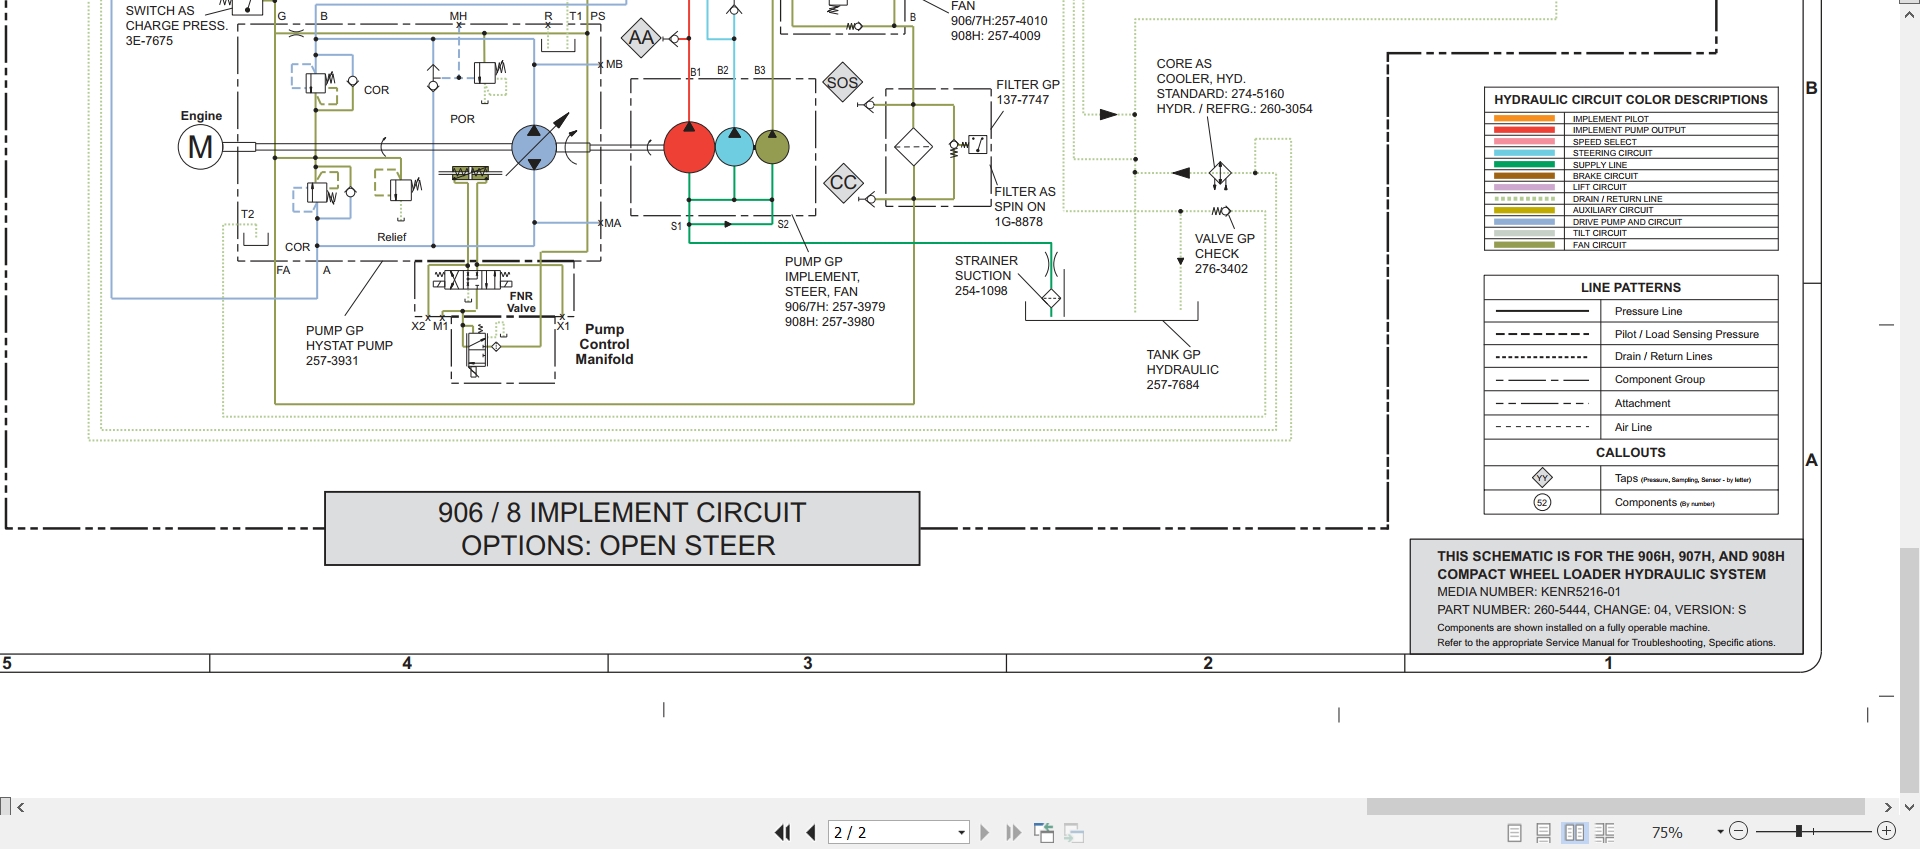
Task: Select two-page side-by-side view
Action: click(x=1574, y=832)
